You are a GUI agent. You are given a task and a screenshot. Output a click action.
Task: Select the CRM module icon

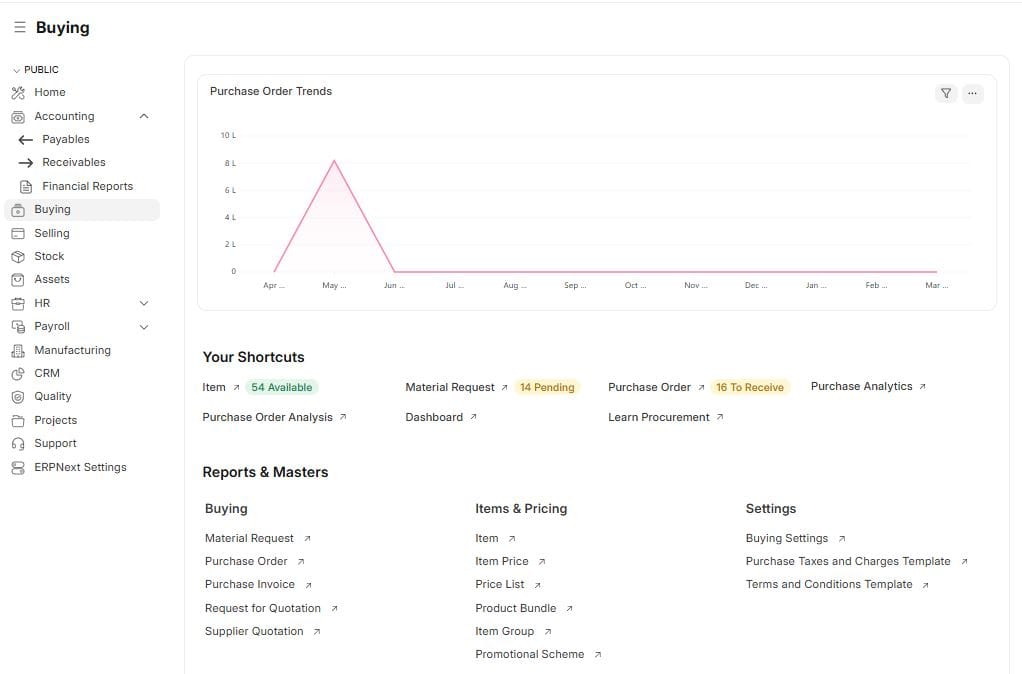(18, 373)
